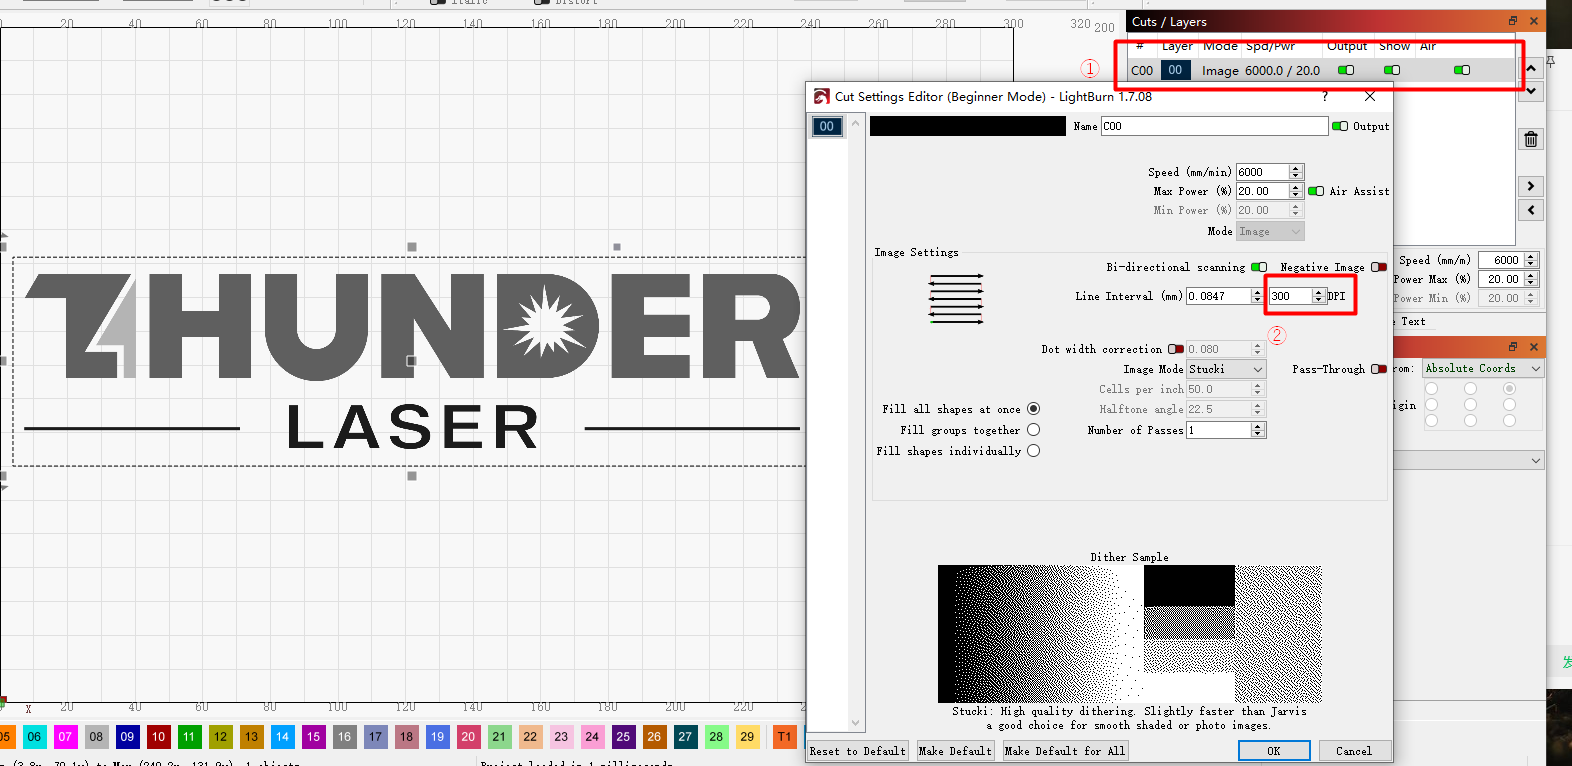Click the scan direction arrows icon
This screenshot has height=766, width=1572.
point(956,298)
